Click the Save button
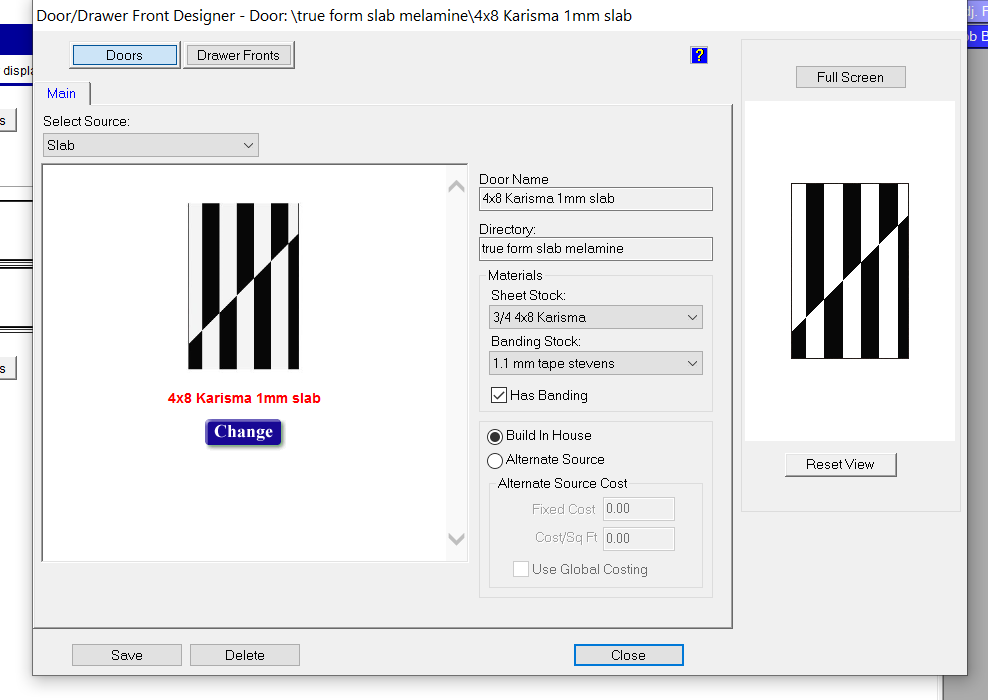The width and height of the screenshot is (988, 700). pos(127,655)
